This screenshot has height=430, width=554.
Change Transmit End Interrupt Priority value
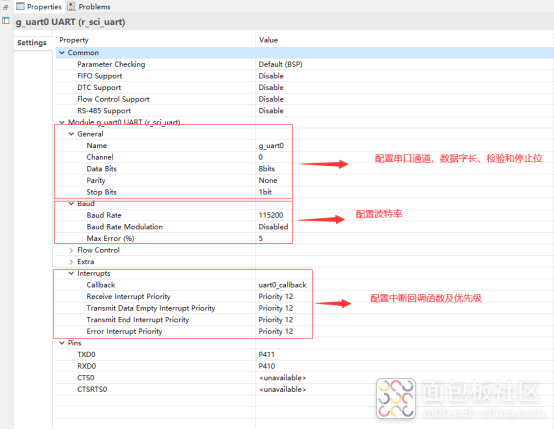(276, 320)
